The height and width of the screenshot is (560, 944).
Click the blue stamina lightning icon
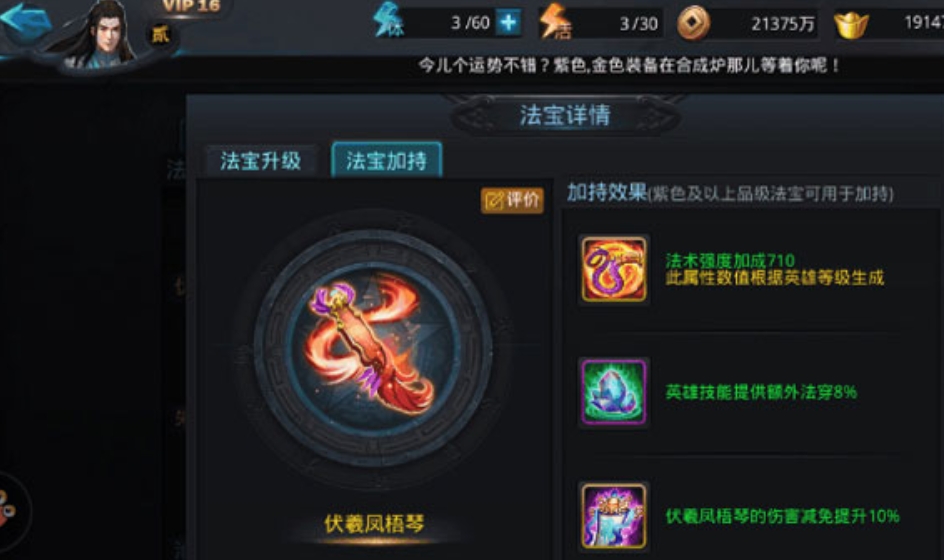388,20
